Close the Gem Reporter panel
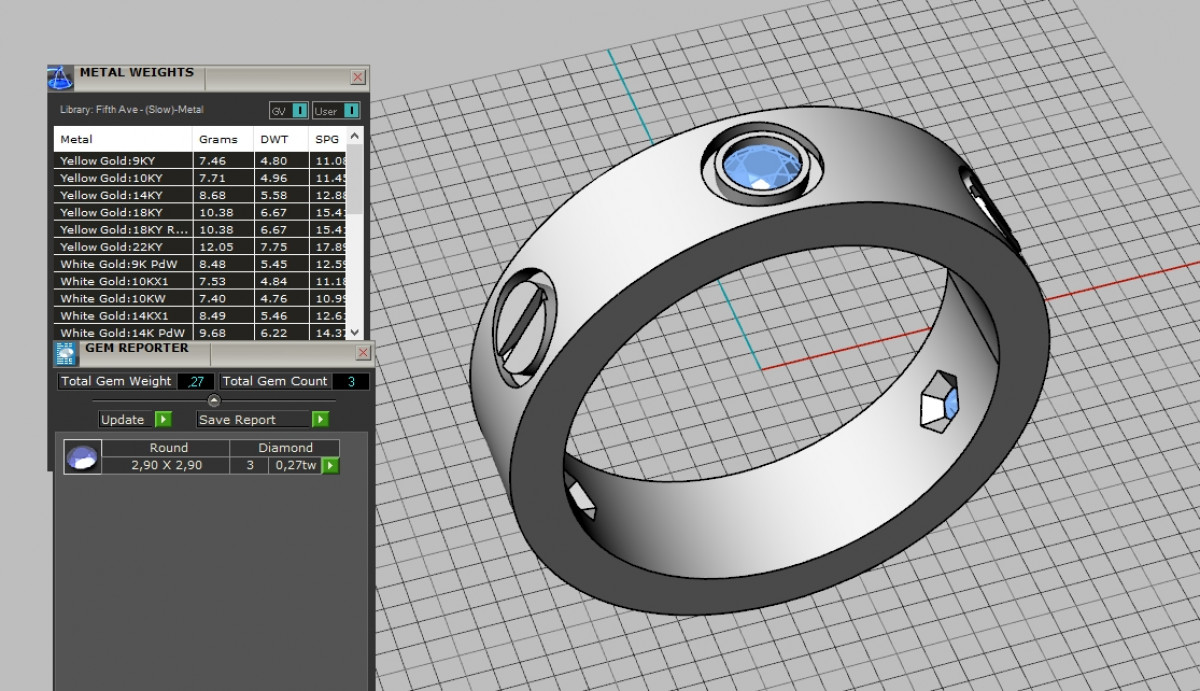Screen dimensions: 1200x691 click(362, 353)
